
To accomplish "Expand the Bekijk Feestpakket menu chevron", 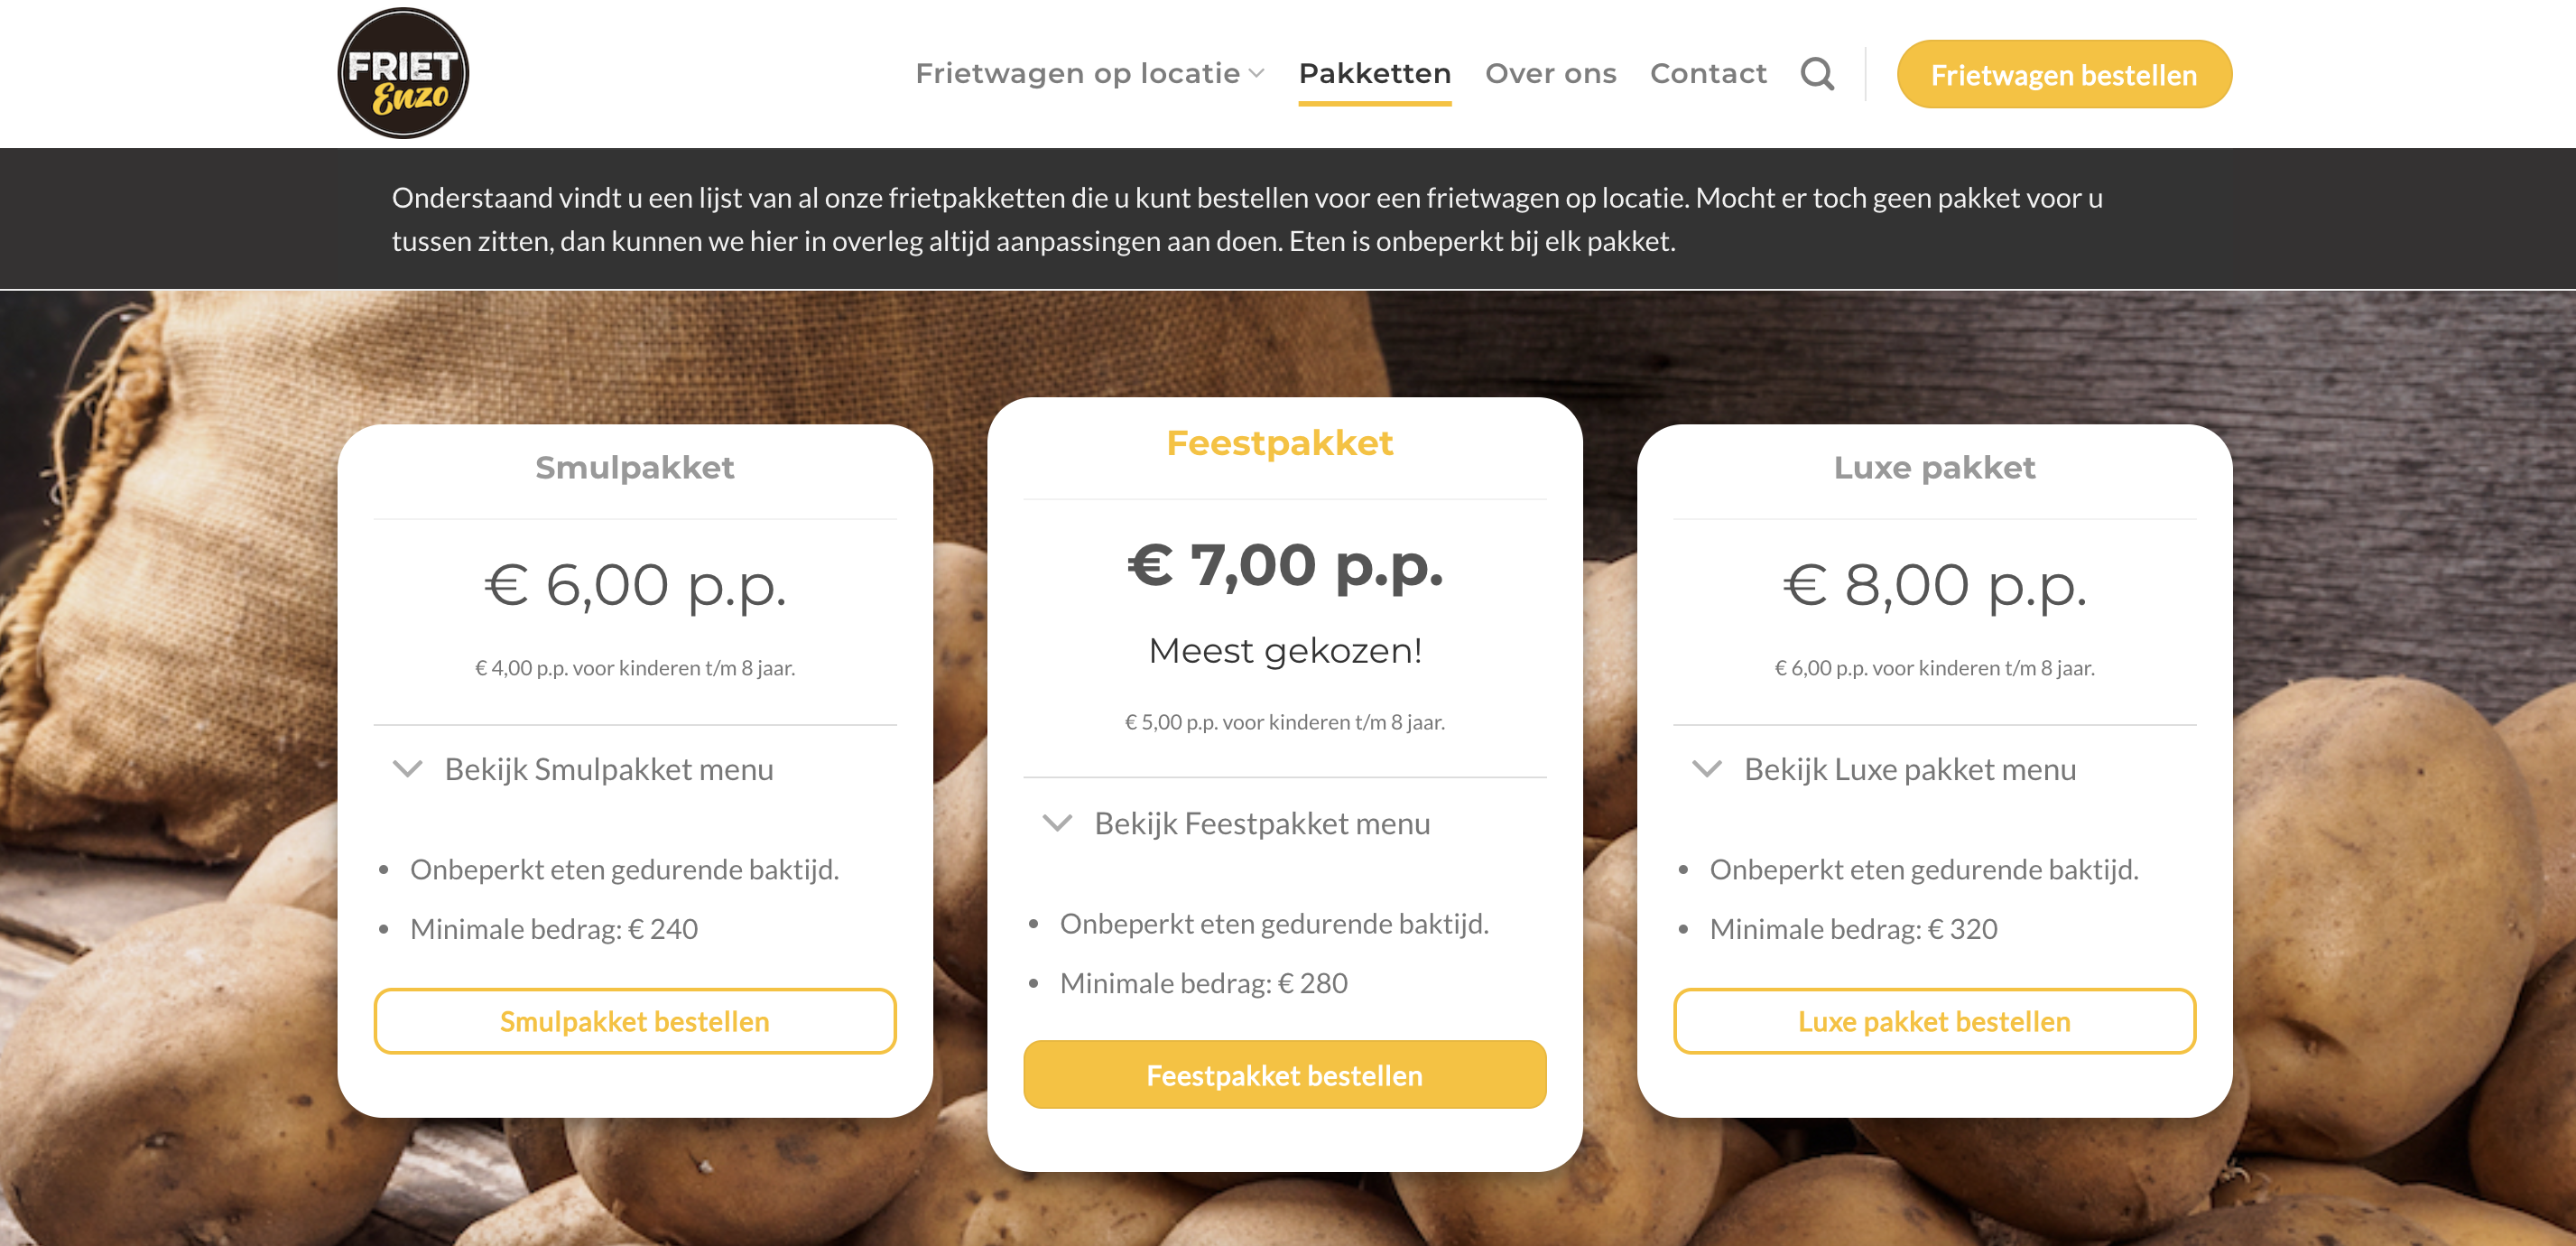I will [x=1058, y=823].
